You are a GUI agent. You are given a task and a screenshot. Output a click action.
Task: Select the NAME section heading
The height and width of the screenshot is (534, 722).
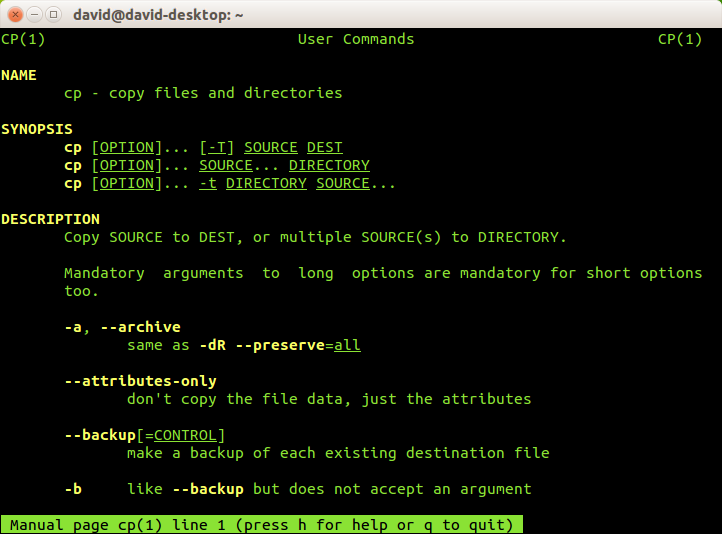(x=19, y=75)
